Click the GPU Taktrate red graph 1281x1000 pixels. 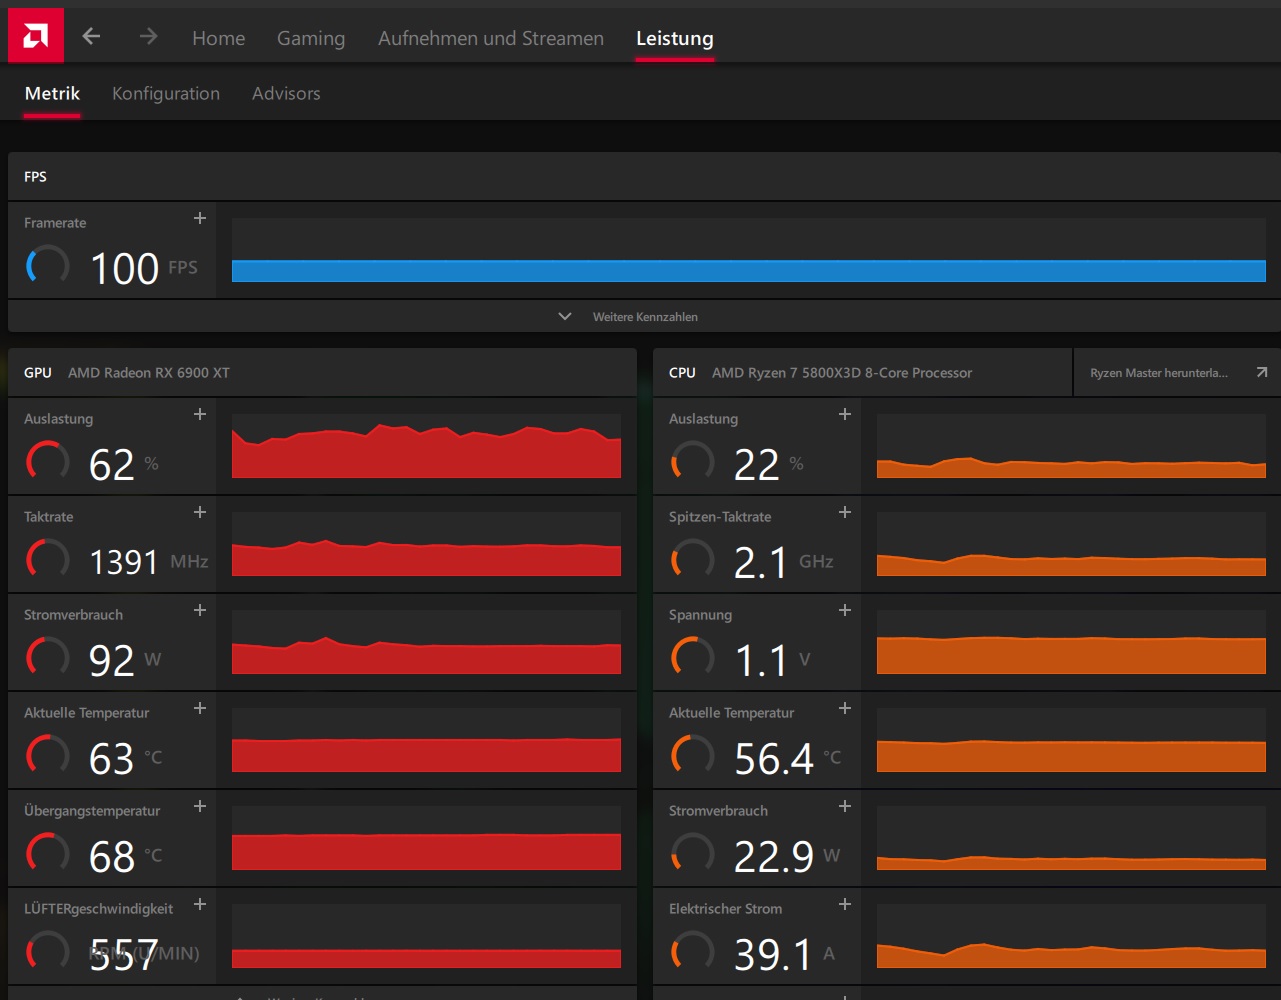[426, 544]
